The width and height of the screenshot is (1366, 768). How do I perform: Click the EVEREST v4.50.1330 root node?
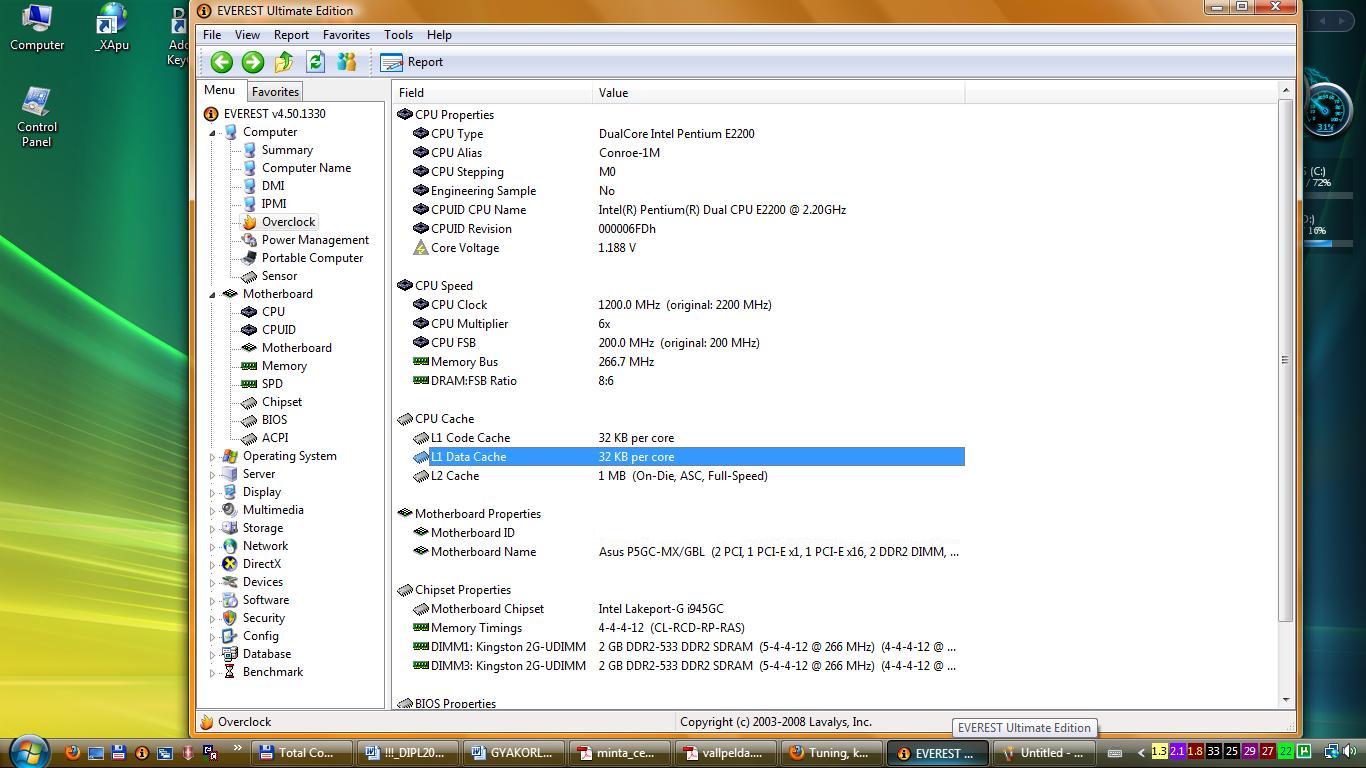point(274,114)
